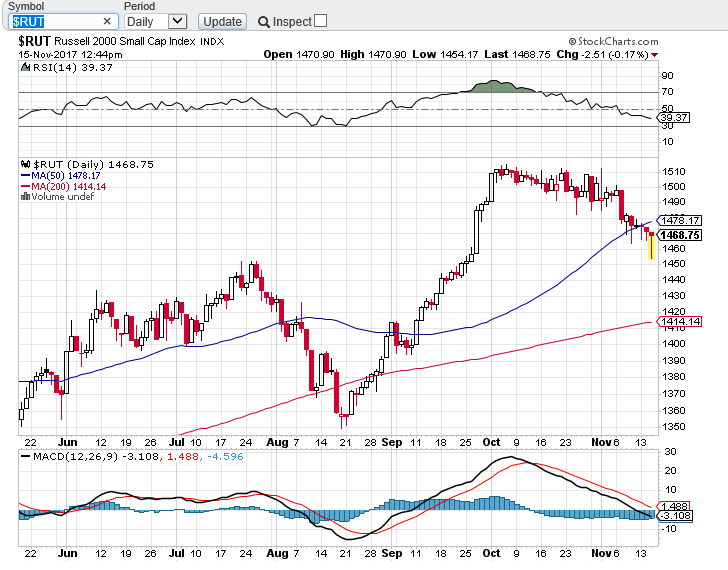
Task: Click the RSI 70 level axis label
Action: tap(668, 92)
